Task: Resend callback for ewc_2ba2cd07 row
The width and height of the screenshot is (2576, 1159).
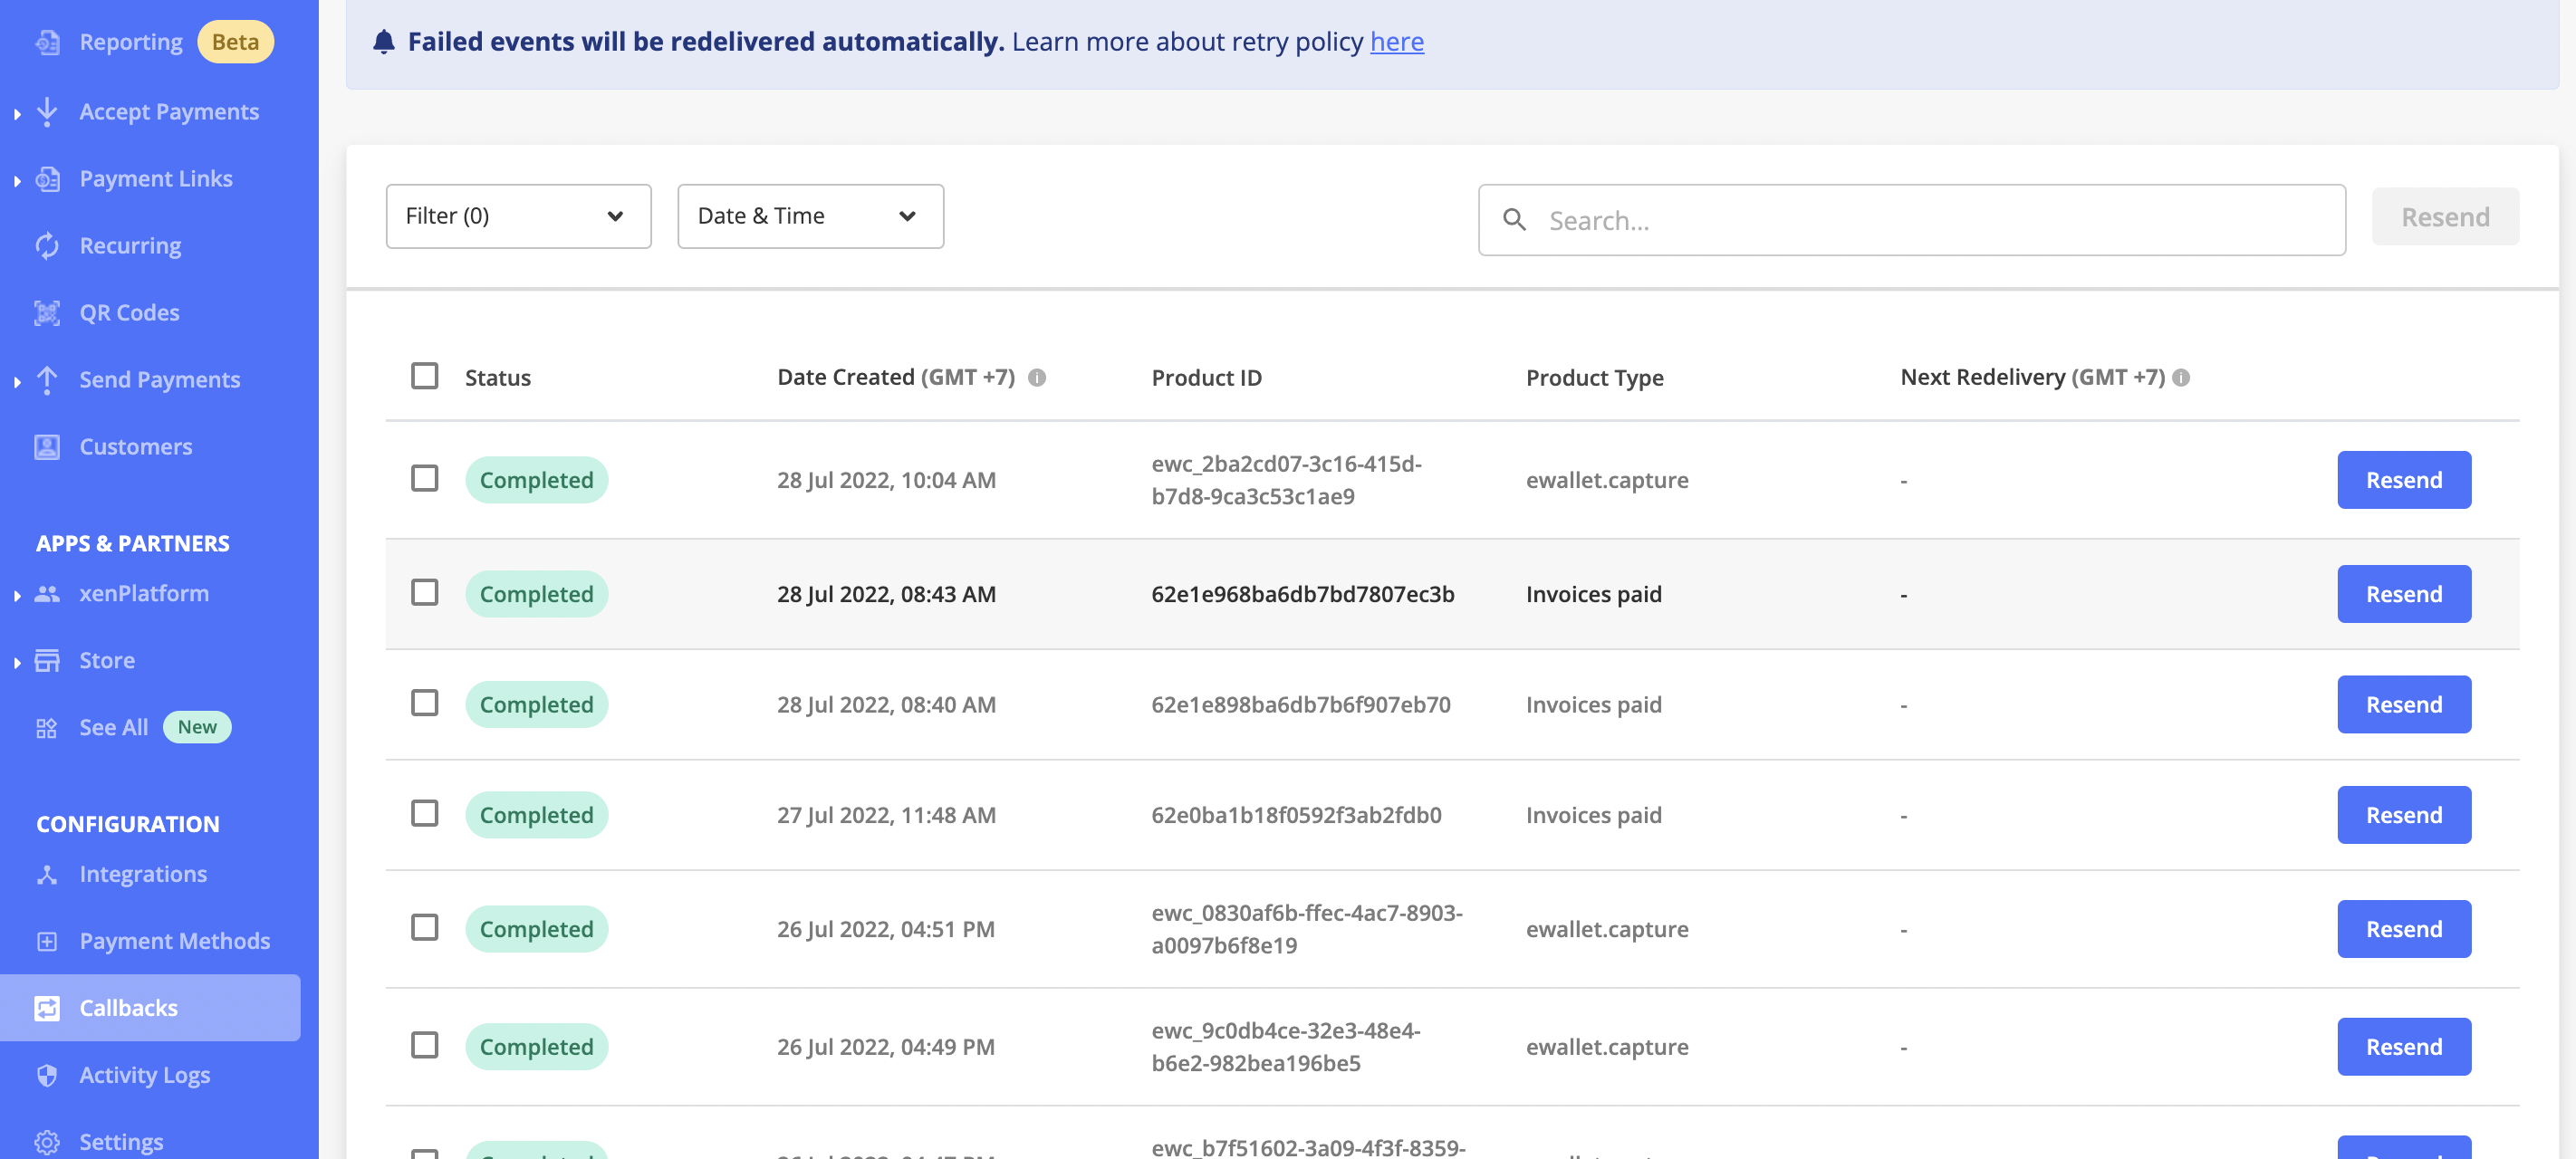Action: point(2404,480)
